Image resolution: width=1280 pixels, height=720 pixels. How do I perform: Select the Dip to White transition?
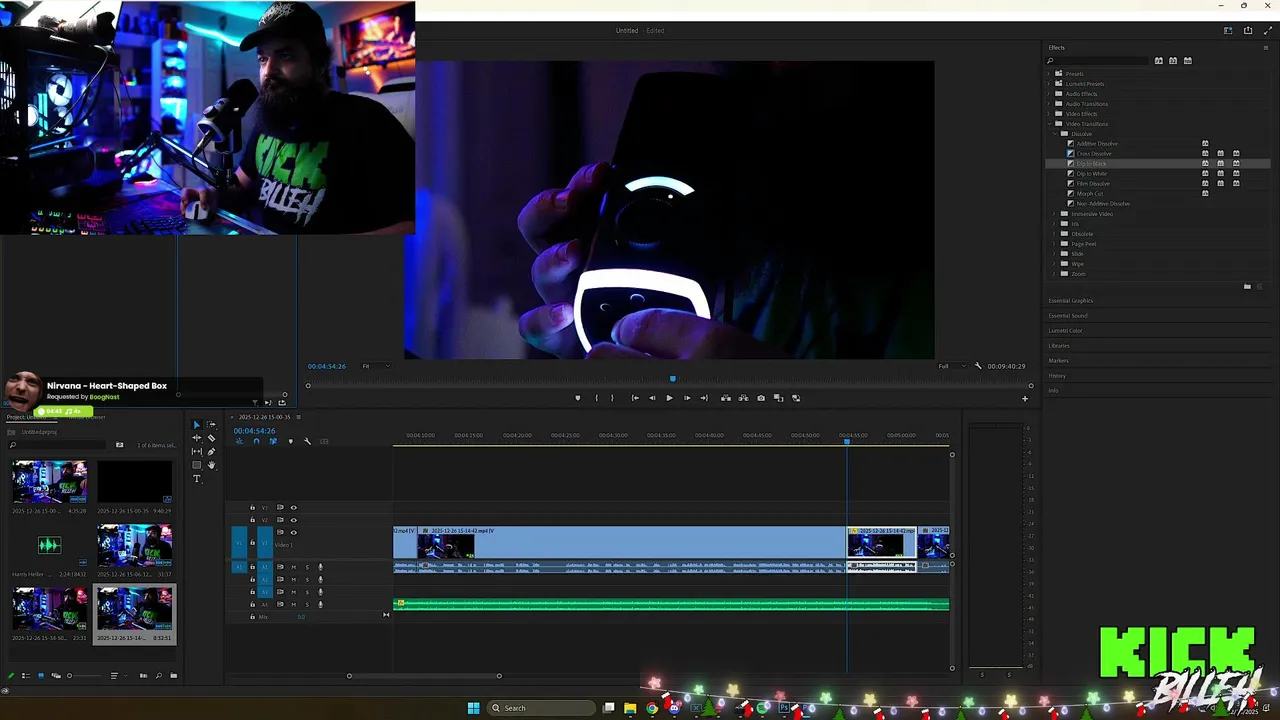1091,174
